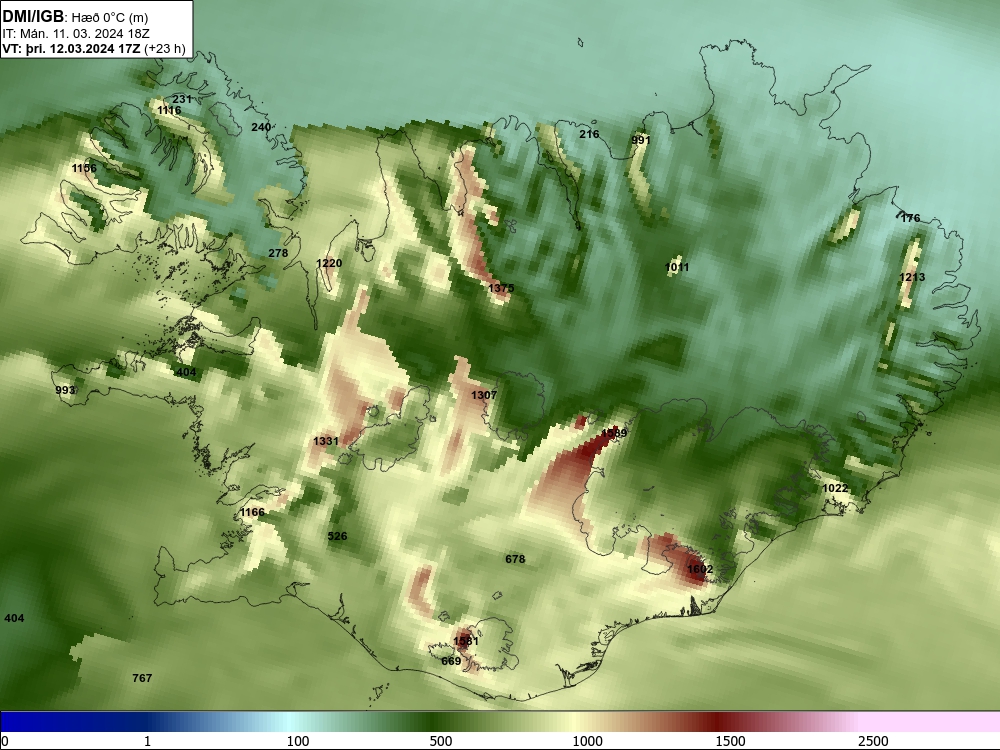Click the map value 278
Viewport: 1000px width, 750px height.
(x=278, y=253)
